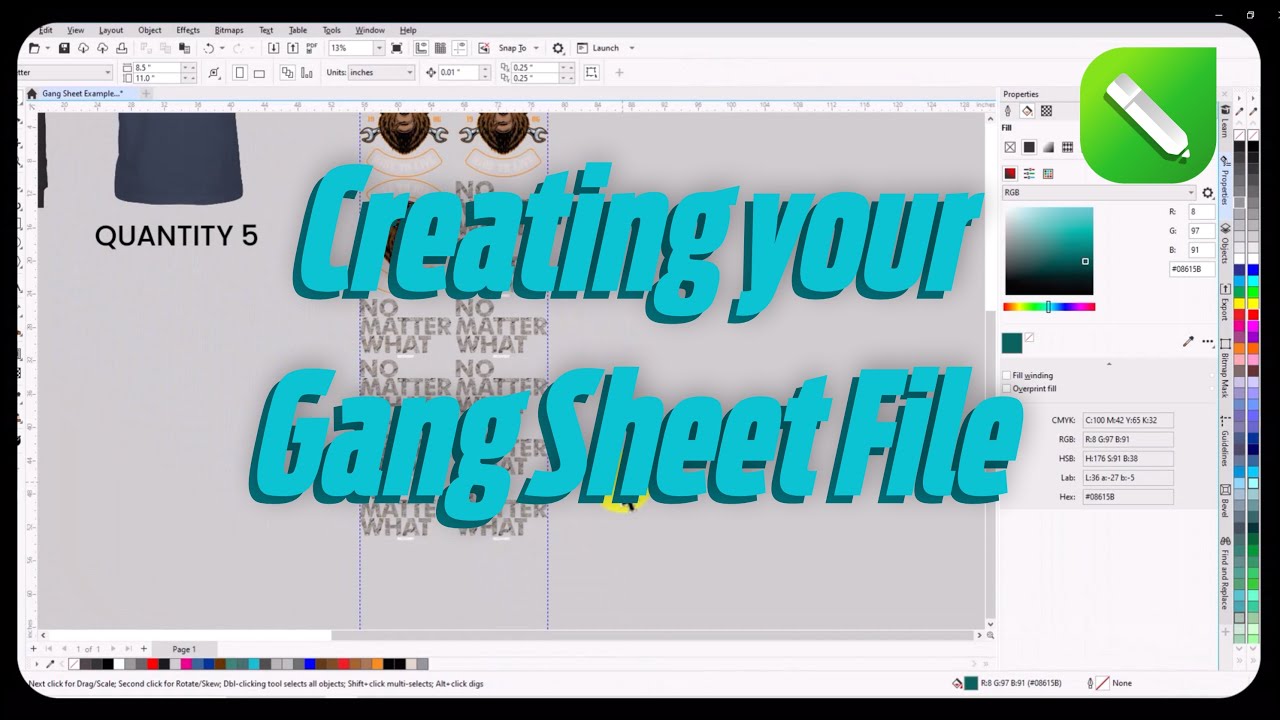Open the Layout menu
Viewport: 1280px width, 720px height.
point(111,30)
